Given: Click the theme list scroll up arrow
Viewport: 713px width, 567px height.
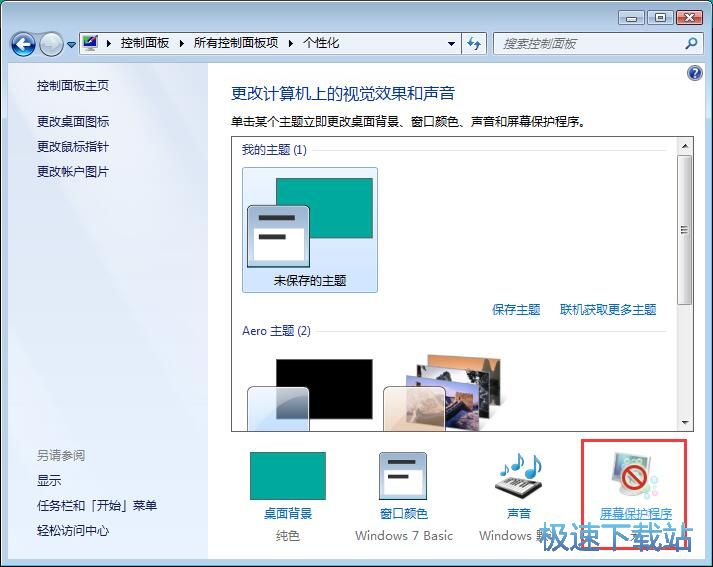Looking at the screenshot, I should 685,146.
